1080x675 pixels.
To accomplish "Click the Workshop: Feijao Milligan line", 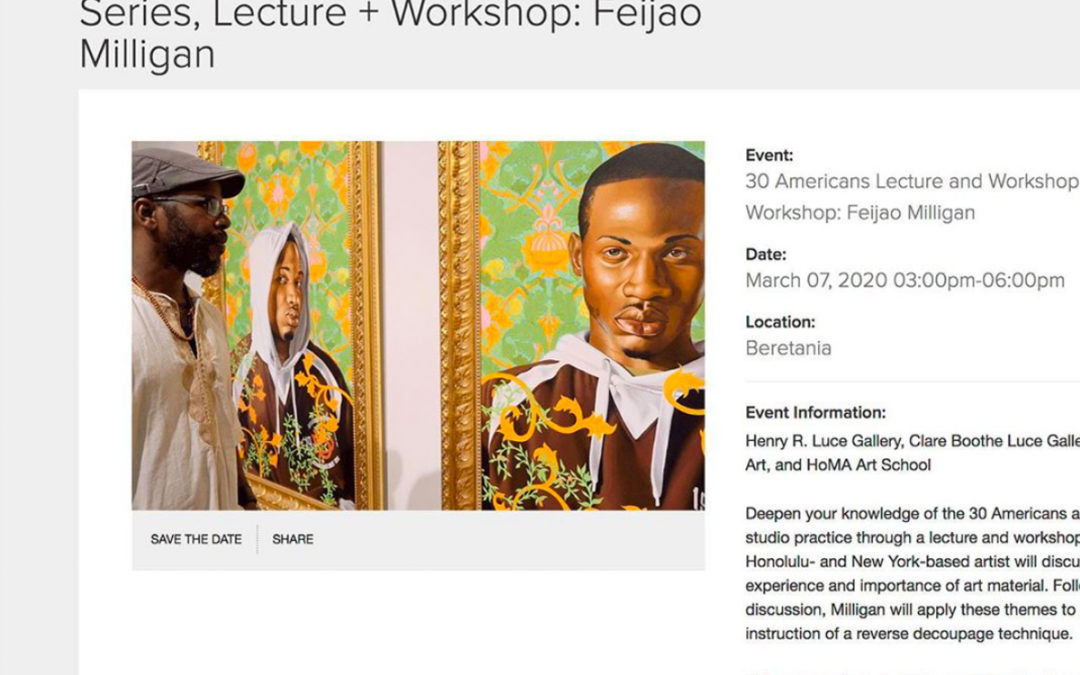I will (860, 212).
